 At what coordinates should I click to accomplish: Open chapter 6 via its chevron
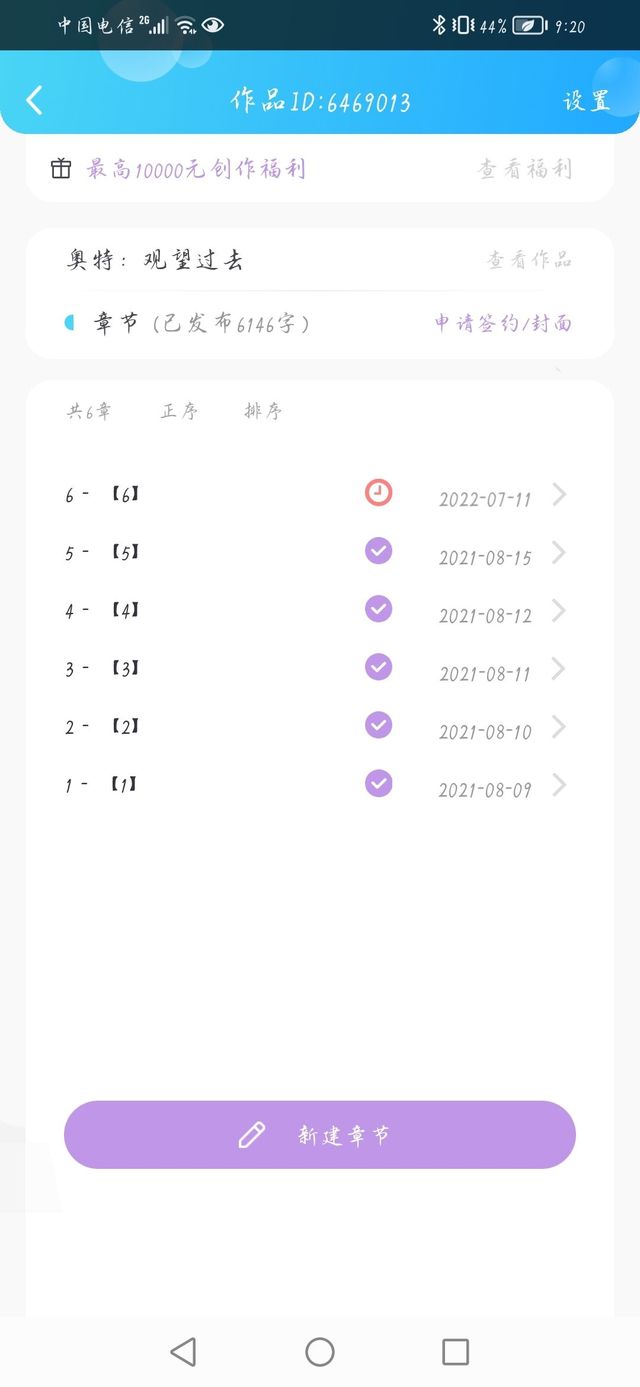pyautogui.click(x=559, y=494)
